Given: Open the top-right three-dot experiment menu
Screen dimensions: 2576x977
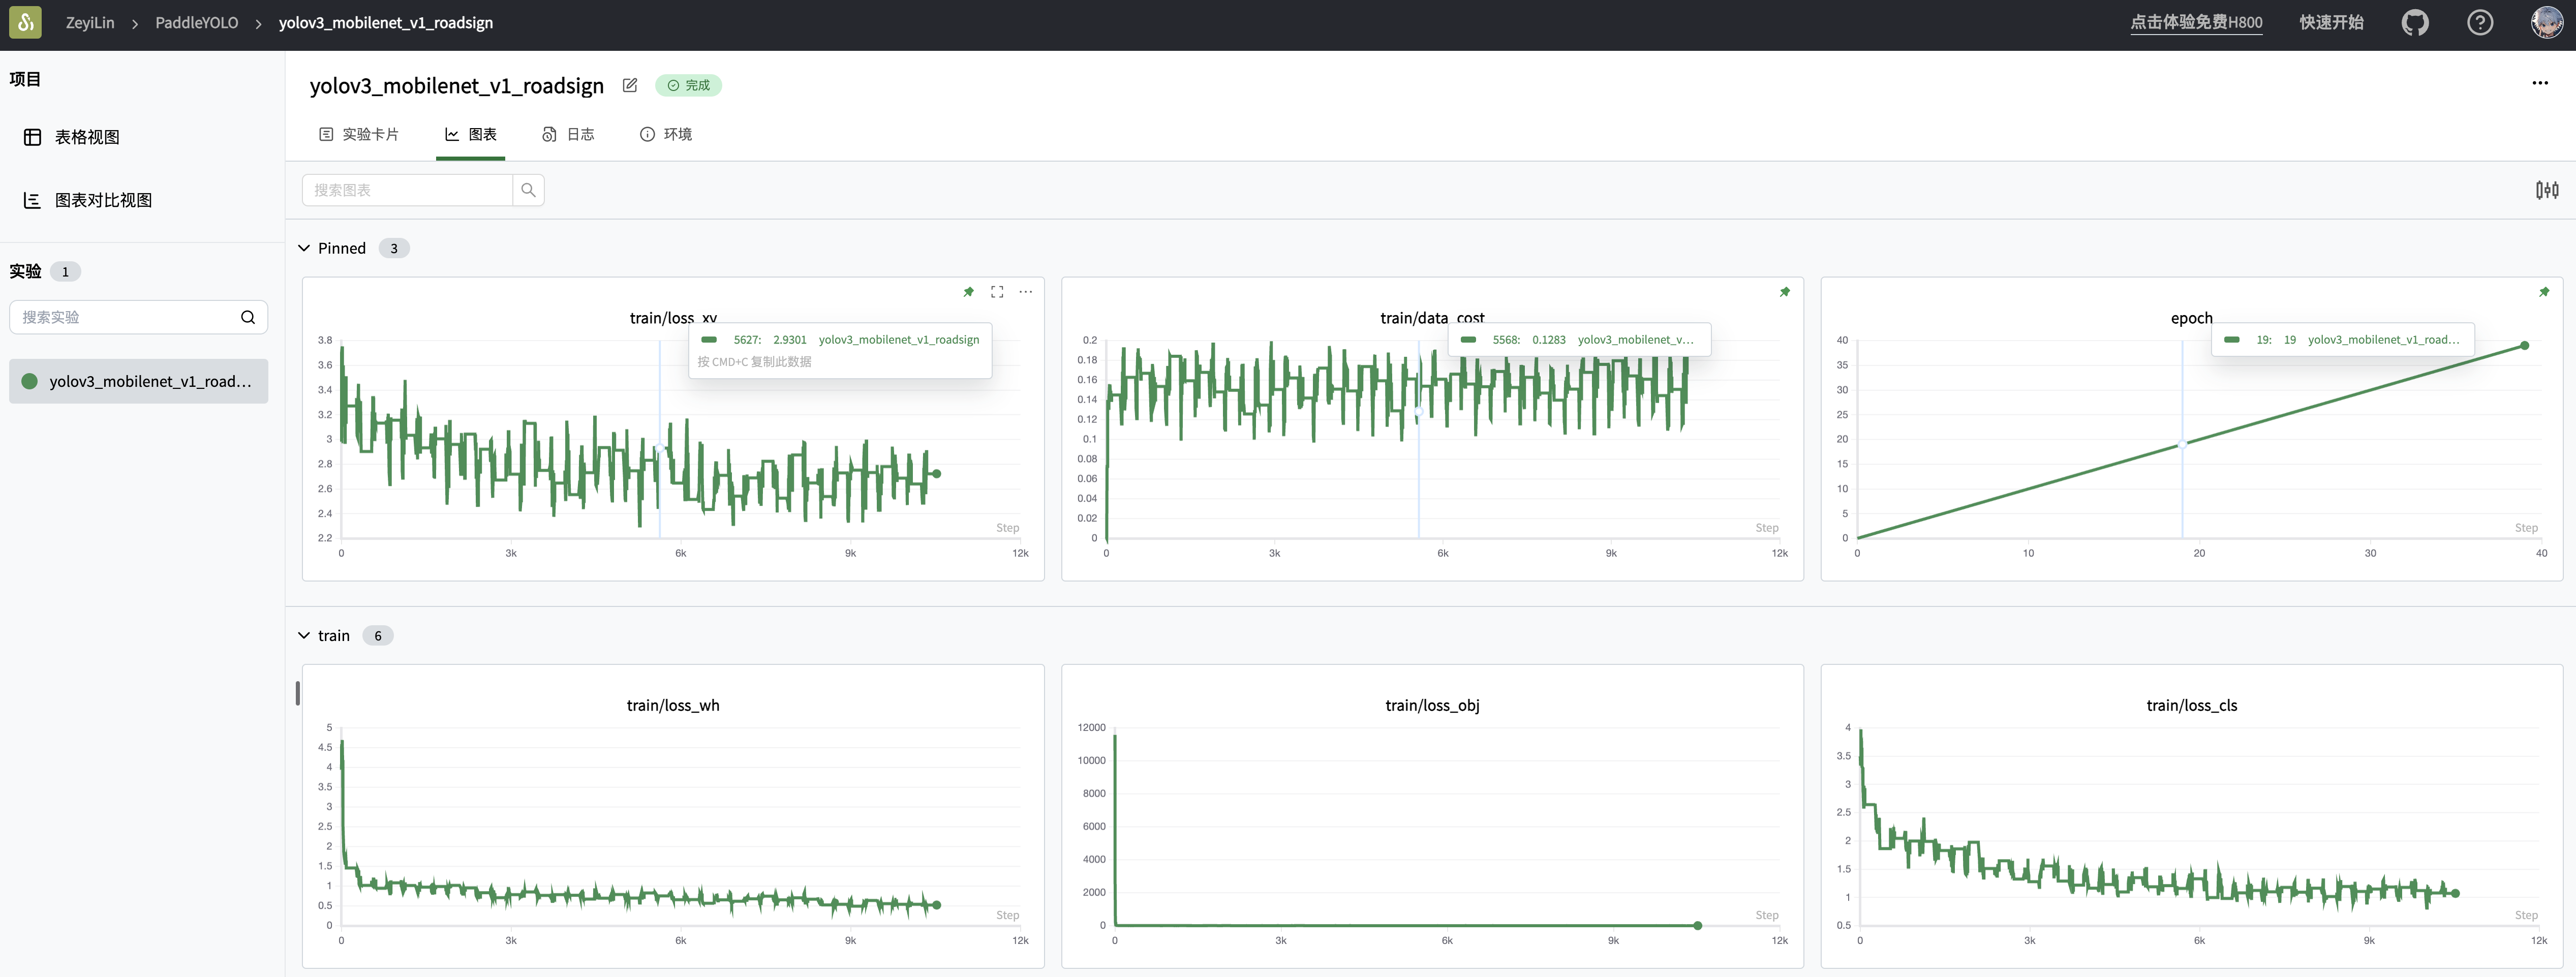Looking at the screenshot, I should tap(2540, 83).
